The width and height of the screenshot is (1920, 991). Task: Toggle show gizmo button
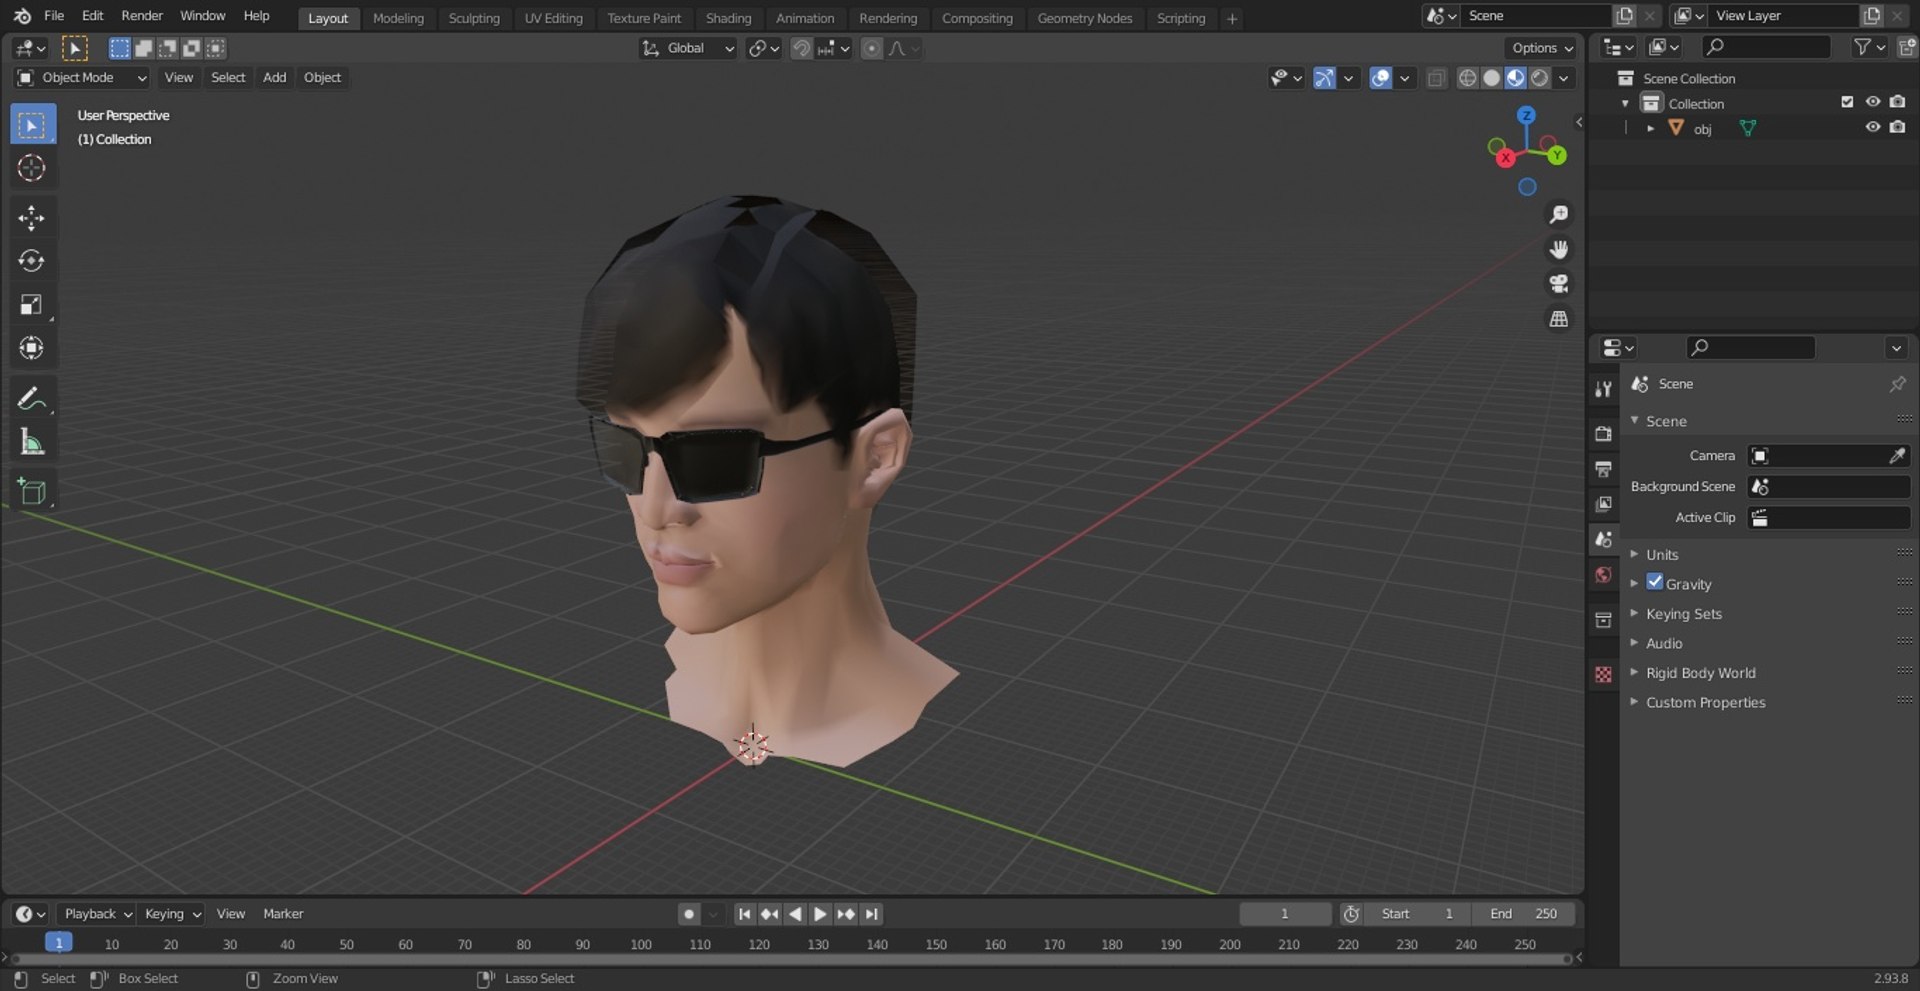1324,78
